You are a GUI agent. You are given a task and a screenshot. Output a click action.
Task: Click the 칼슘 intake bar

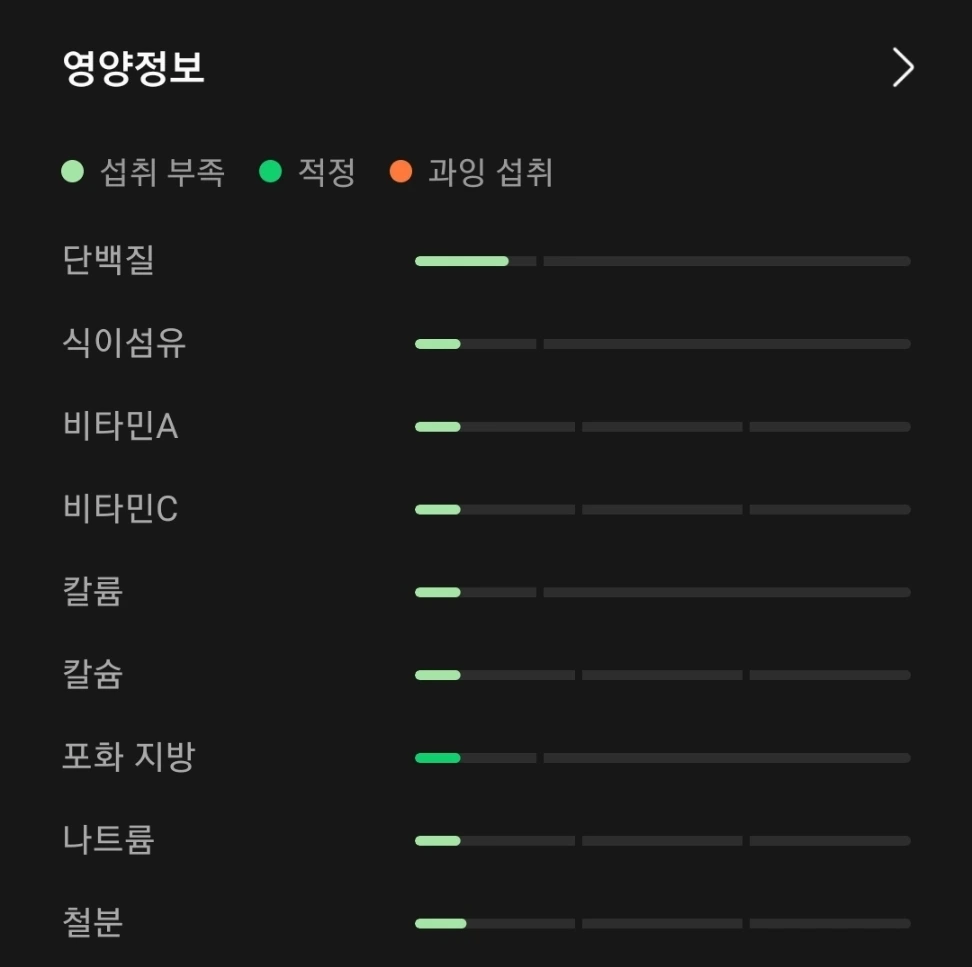(x=663, y=675)
